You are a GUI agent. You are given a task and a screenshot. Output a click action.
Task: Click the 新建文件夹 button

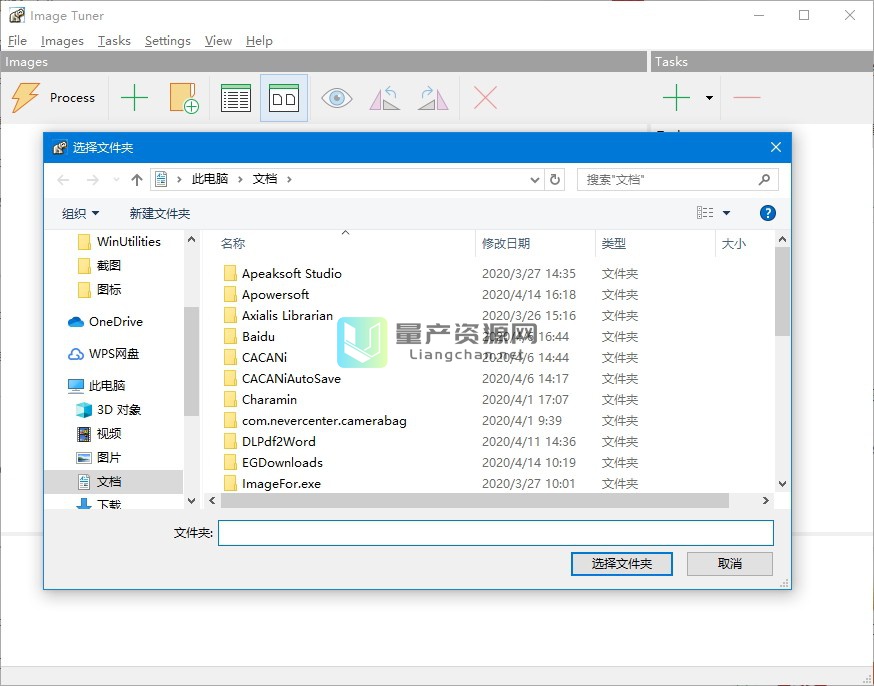point(160,213)
